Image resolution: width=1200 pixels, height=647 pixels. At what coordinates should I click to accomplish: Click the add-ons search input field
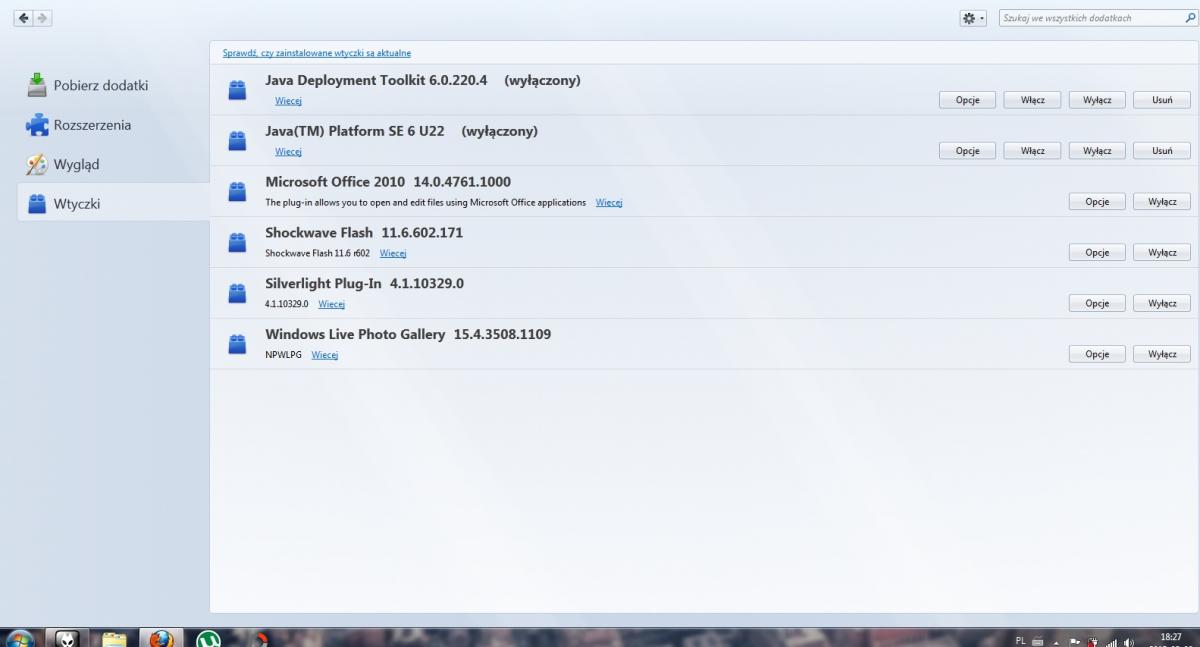(1088, 18)
